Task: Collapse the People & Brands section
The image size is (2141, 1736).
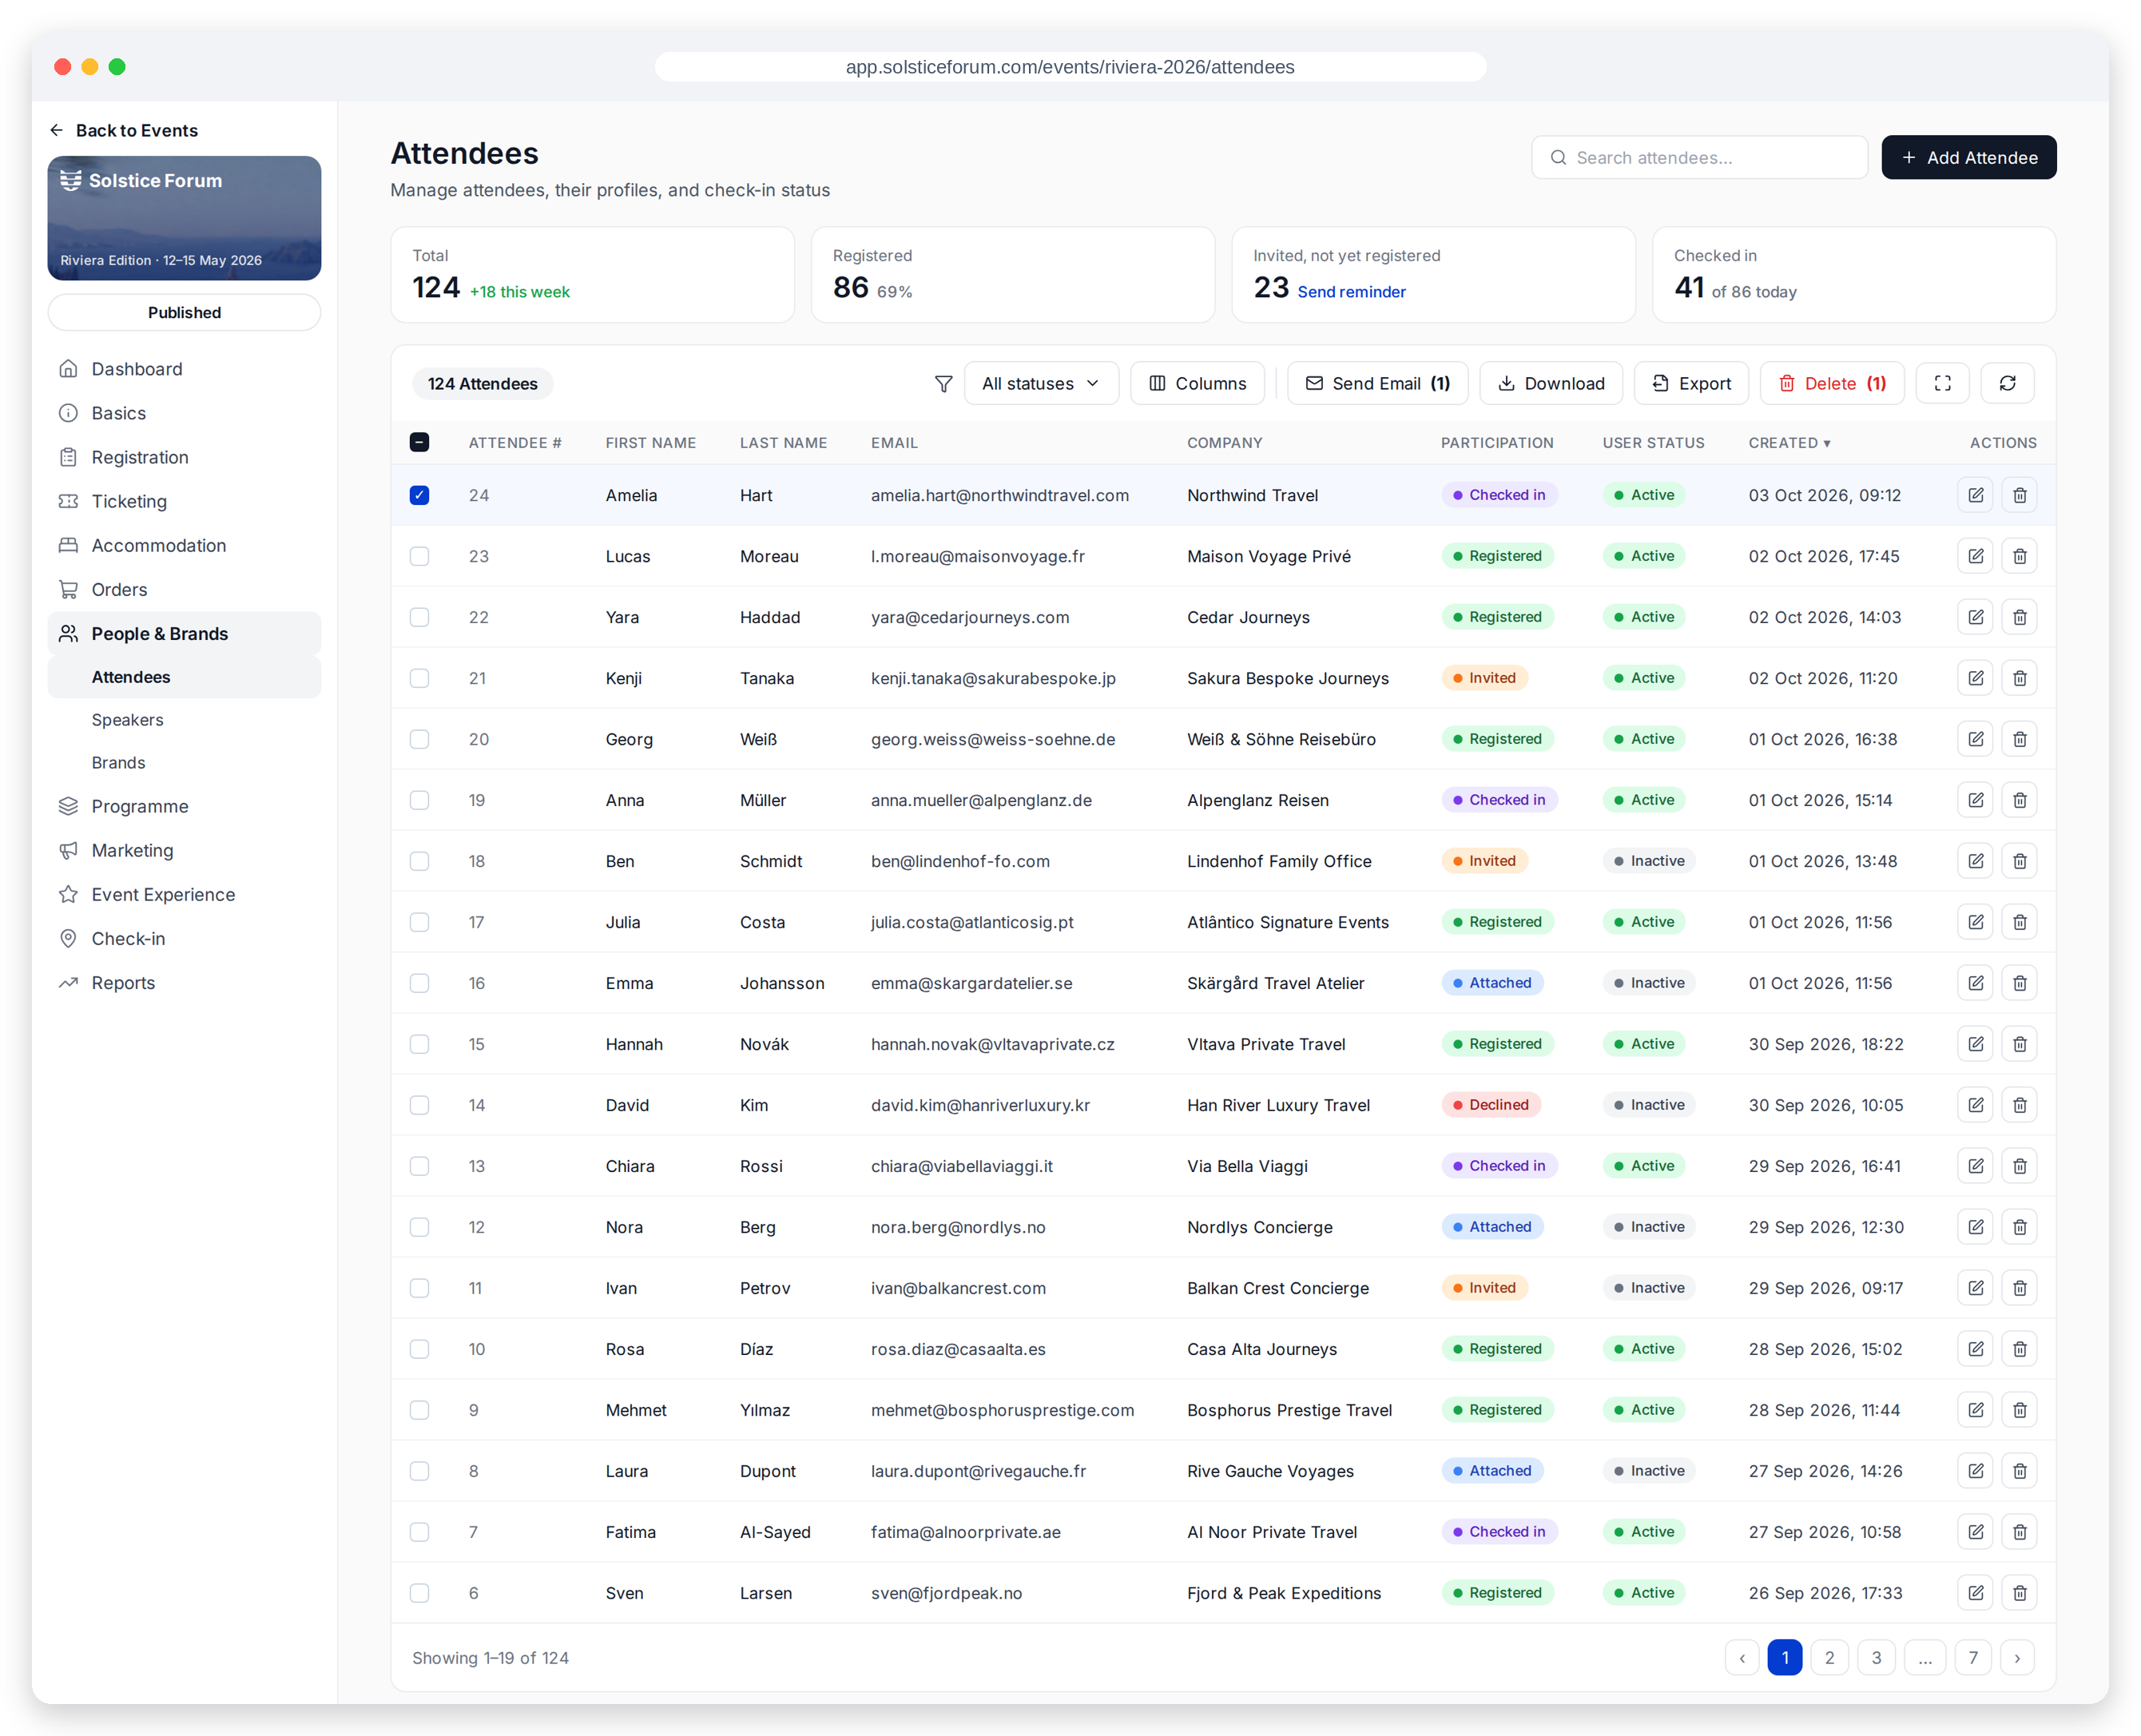Action: [184, 634]
